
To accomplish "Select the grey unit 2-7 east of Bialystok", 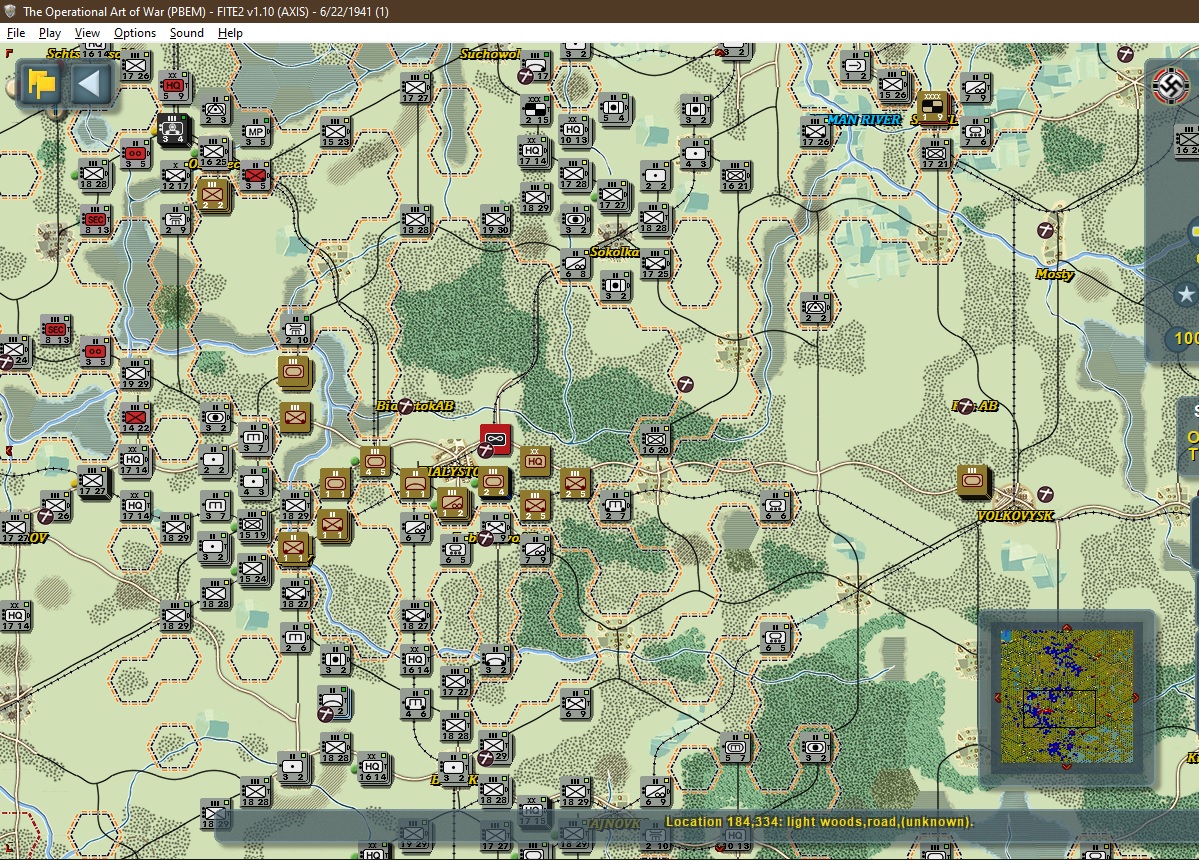I will coord(616,505).
